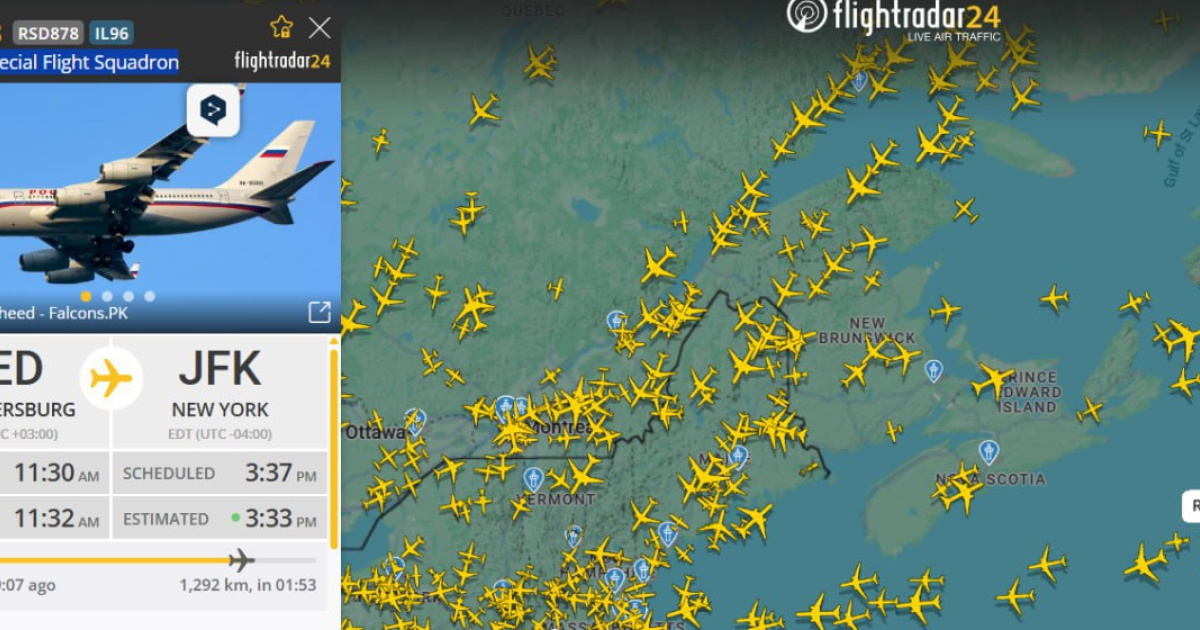
Task: Add flight RSD878 to favorites with star icon
Action: pos(282,26)
